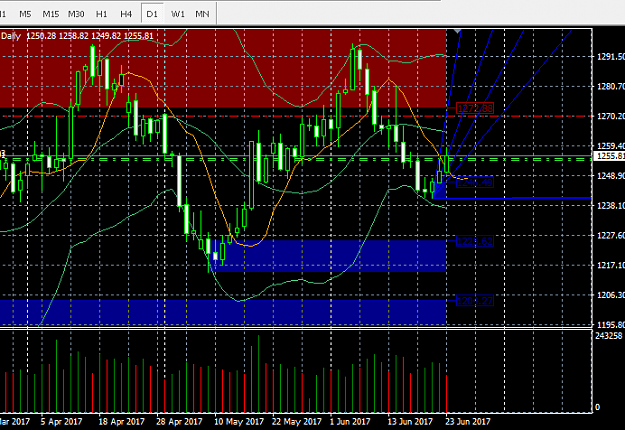Click 1227.60 on the price scale

(x=611, y=235)
